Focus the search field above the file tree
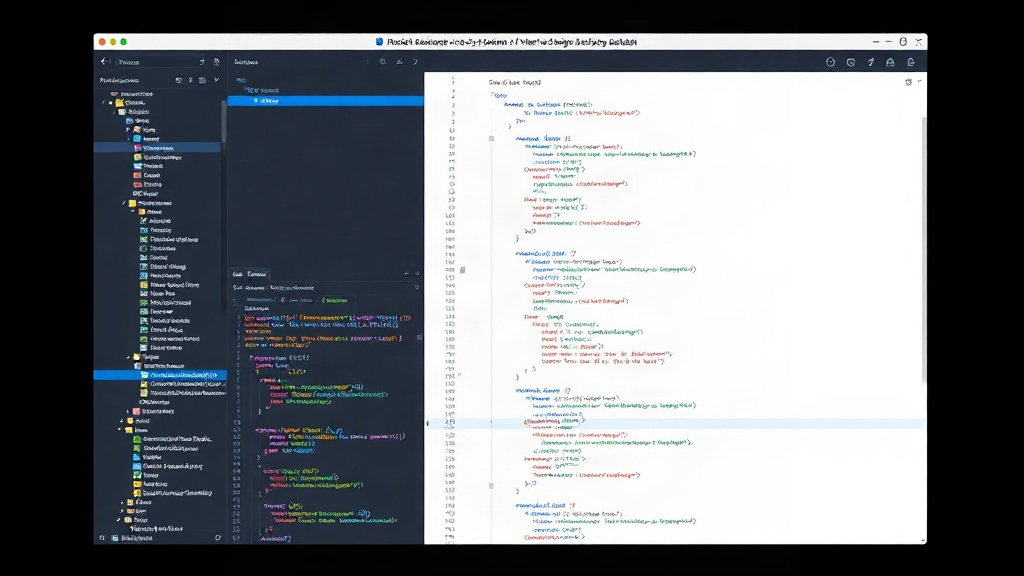 point(161,62)
